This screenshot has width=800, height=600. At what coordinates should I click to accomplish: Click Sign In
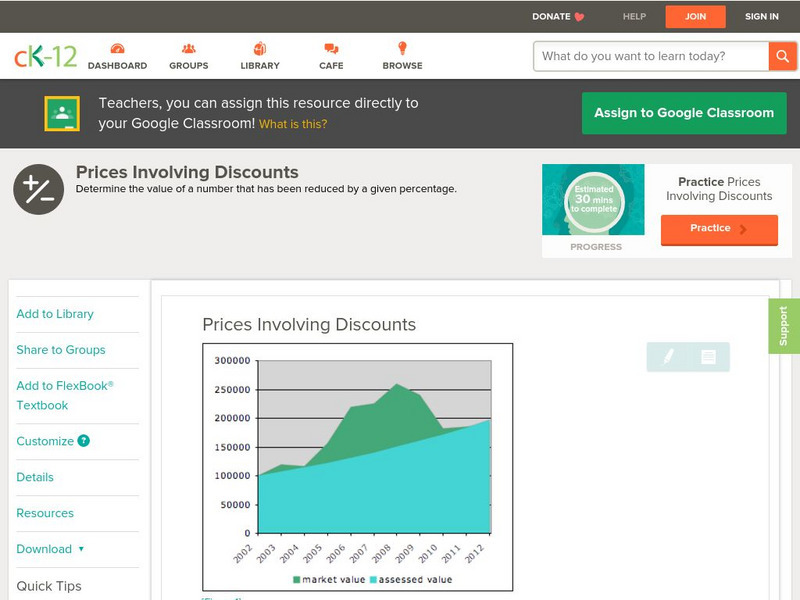tap(762, 17)
